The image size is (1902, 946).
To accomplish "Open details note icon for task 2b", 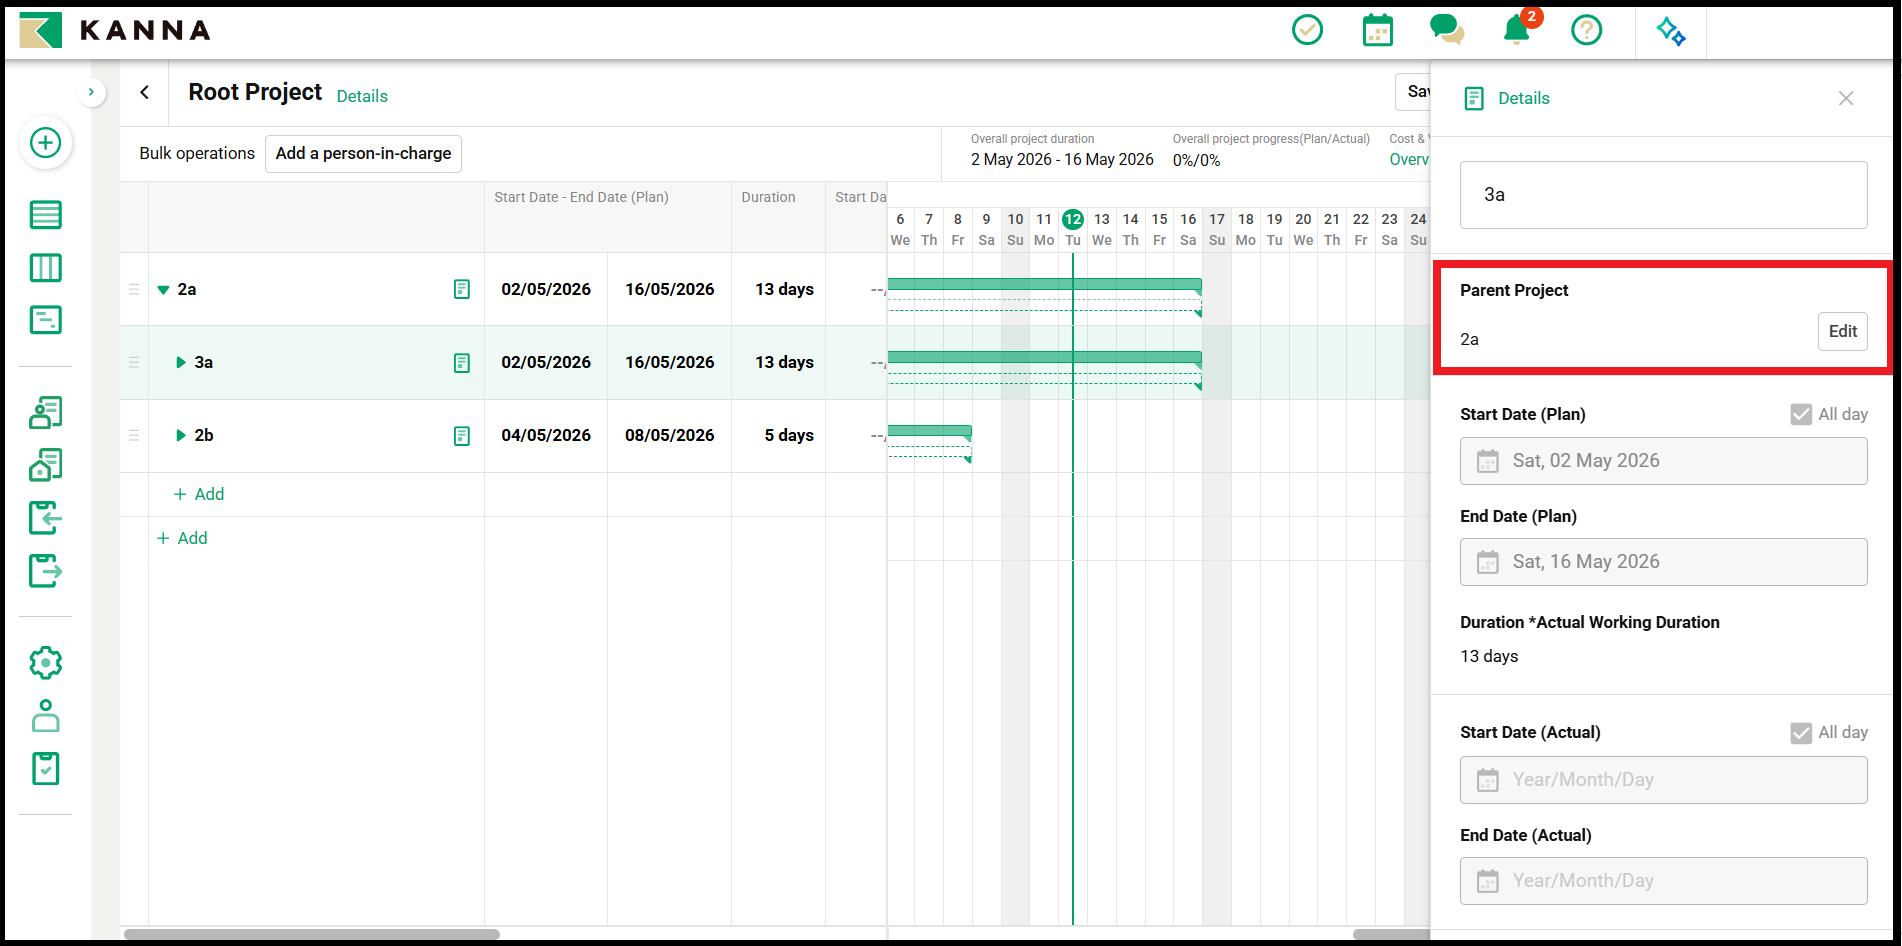I will point(462,436).
